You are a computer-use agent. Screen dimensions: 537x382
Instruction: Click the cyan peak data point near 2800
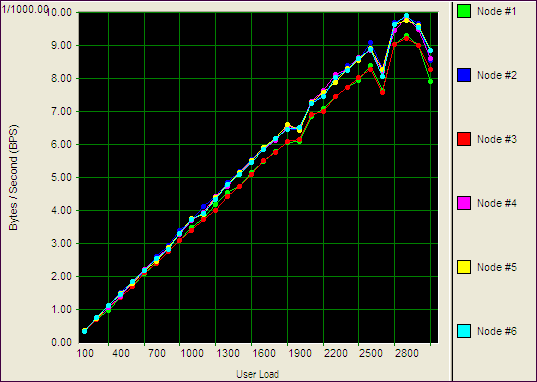(407, 16)
